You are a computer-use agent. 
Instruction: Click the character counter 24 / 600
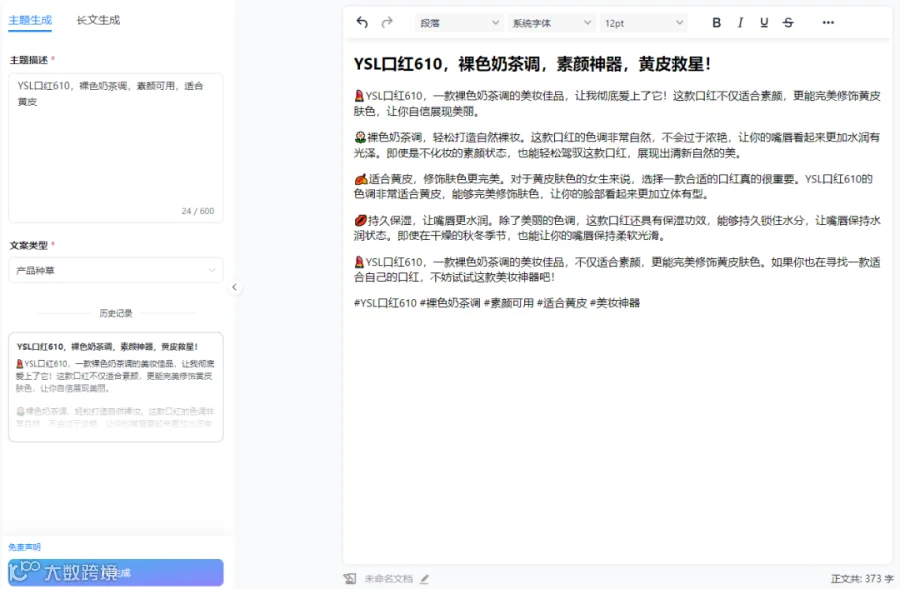click(197, 211)
